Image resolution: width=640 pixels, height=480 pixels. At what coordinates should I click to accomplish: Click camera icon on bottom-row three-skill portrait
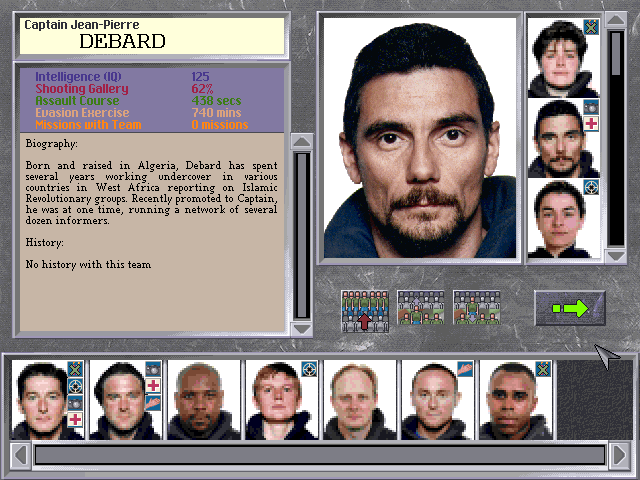[153, 369]
